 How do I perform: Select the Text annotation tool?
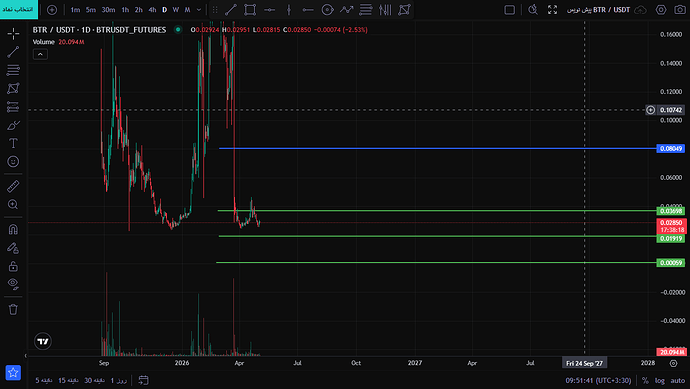13,143
